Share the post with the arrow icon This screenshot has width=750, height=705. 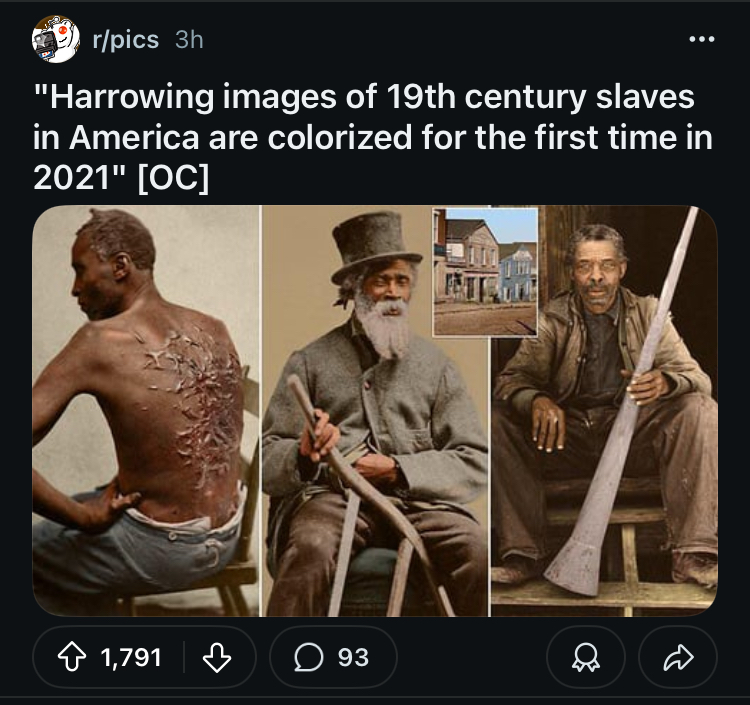tap(678, 657)
